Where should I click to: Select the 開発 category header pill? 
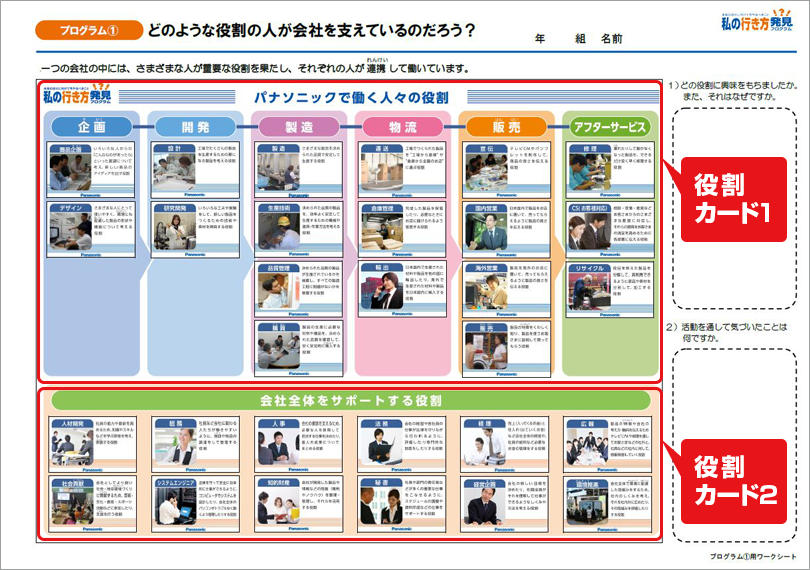(x=195, y=127)
